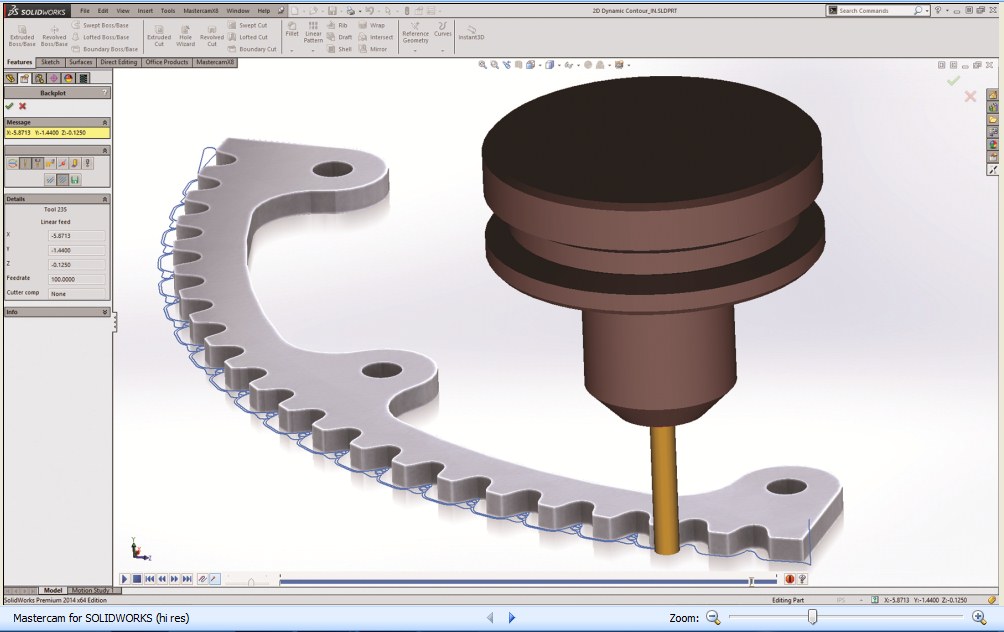
Task: Toggle the display holder option in Backplot
Action: click(x=38, y=163)
